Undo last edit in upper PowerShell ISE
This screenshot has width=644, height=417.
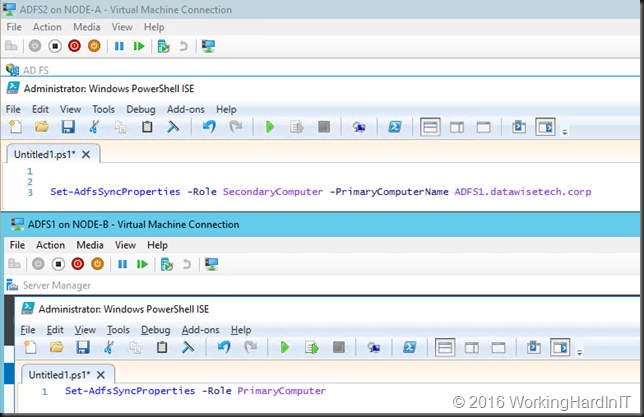(209, 127)
